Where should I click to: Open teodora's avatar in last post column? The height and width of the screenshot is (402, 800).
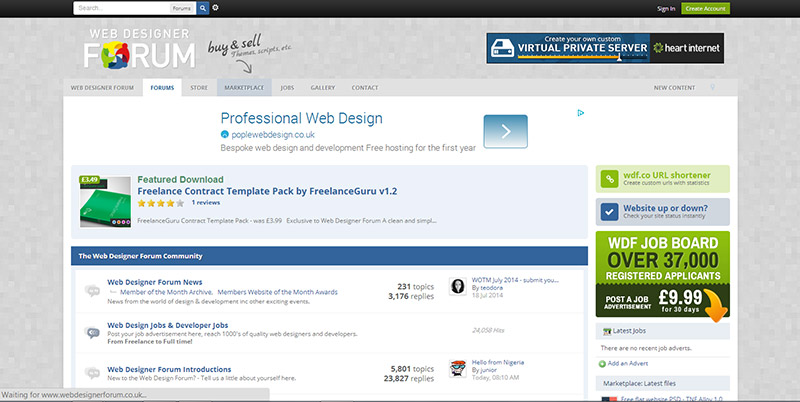click(457, 287)
